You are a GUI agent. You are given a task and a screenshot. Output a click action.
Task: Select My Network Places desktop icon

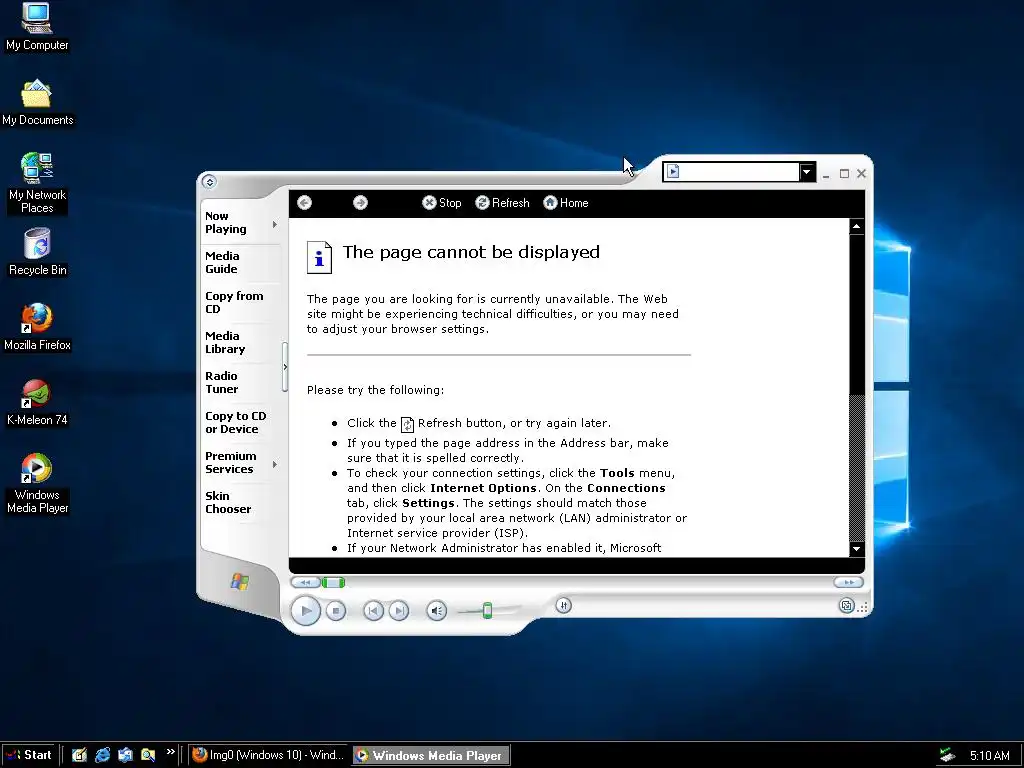[37, 183]
